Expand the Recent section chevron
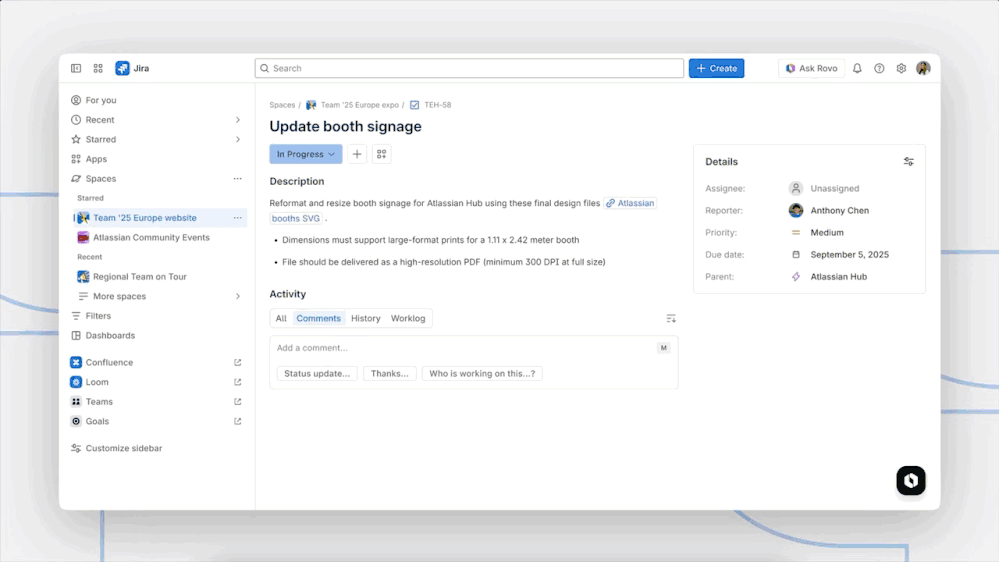This screenshot has width=999, height=562. [238, 120]
